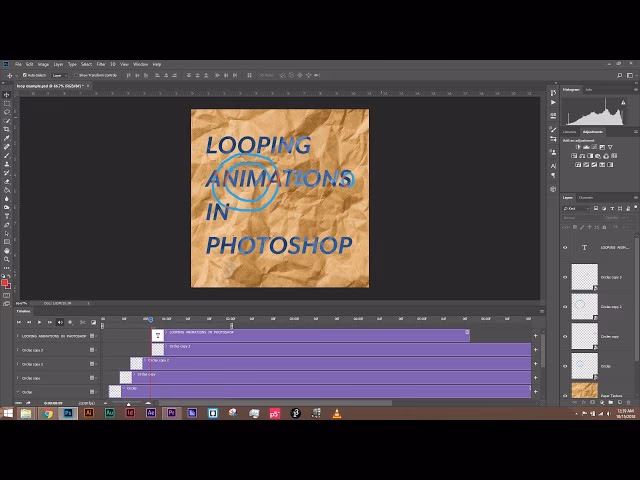Expand Circles copy 2 timeline track
The width and height of the screenshot is (640, 480).
pyautogui.click(x=18, y=364)
